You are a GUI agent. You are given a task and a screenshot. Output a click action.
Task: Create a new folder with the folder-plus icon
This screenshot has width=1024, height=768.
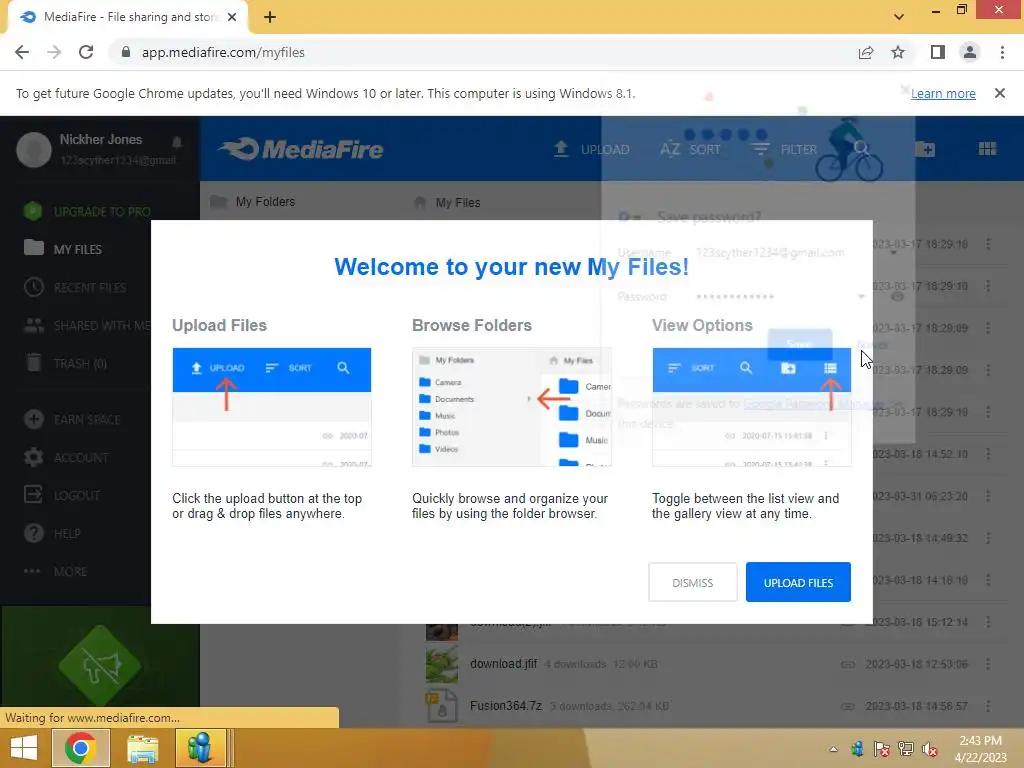click(x=925, y=149)
